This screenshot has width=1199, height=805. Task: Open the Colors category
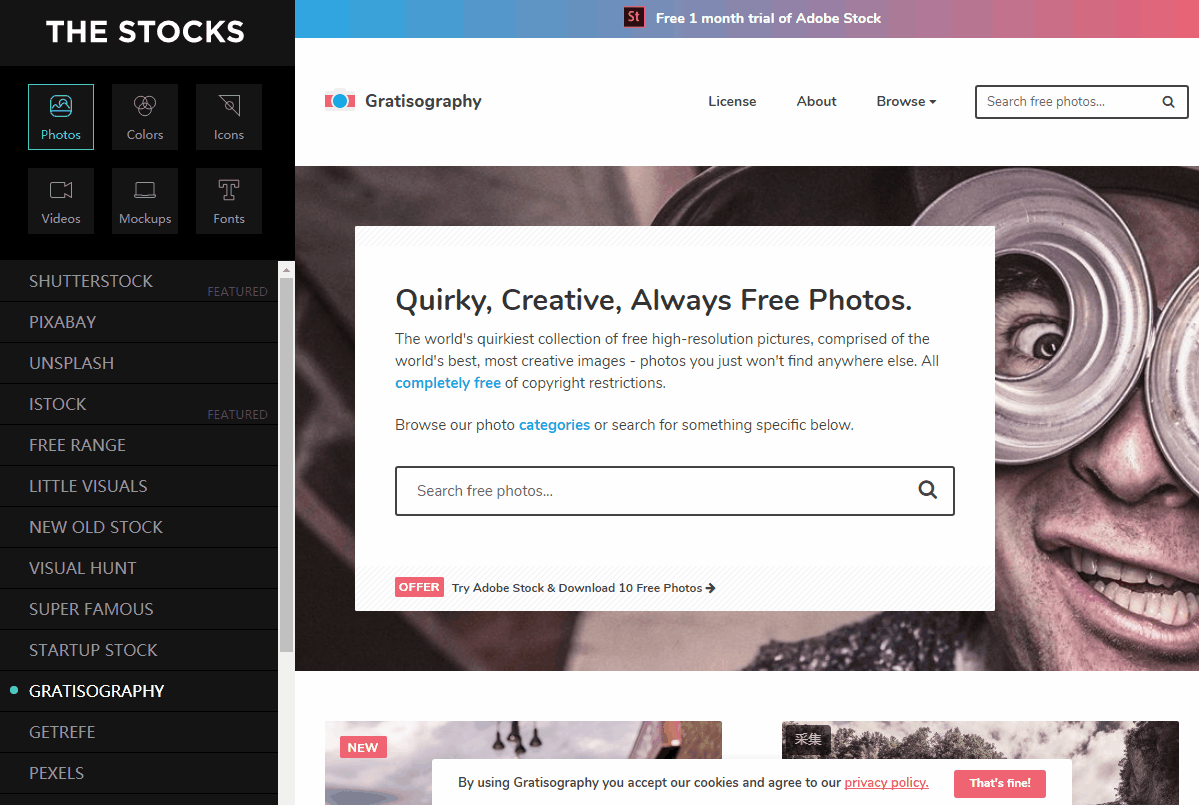tap(145, 117)
